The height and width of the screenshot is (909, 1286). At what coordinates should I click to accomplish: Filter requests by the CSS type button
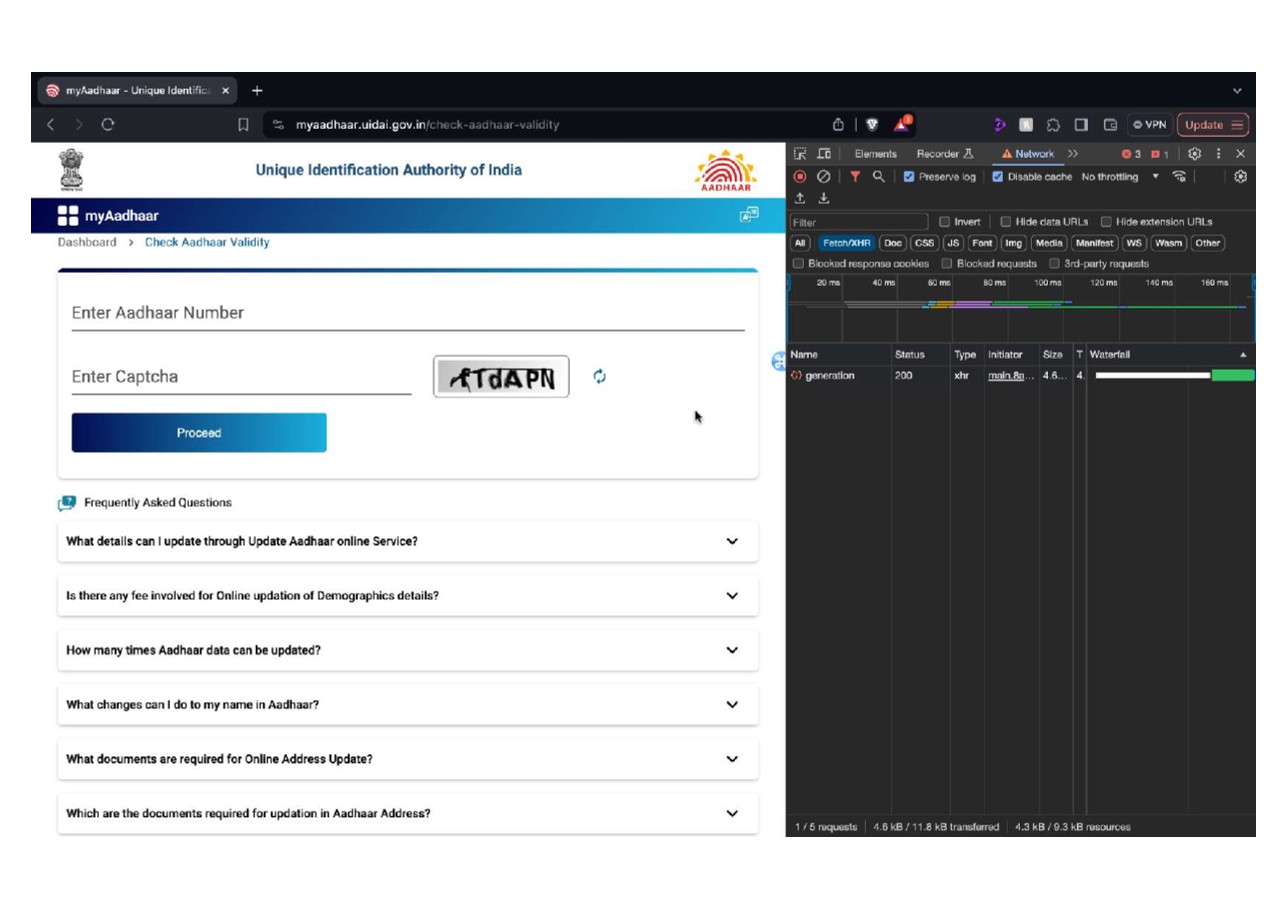[x=925, y=243]
